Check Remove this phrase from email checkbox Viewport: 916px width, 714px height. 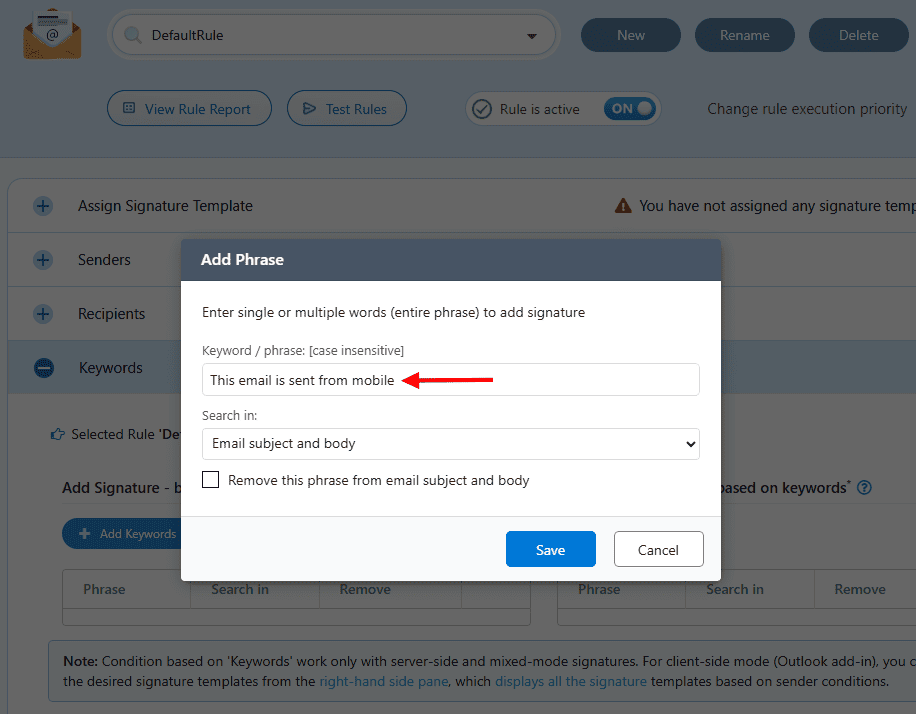211,480
